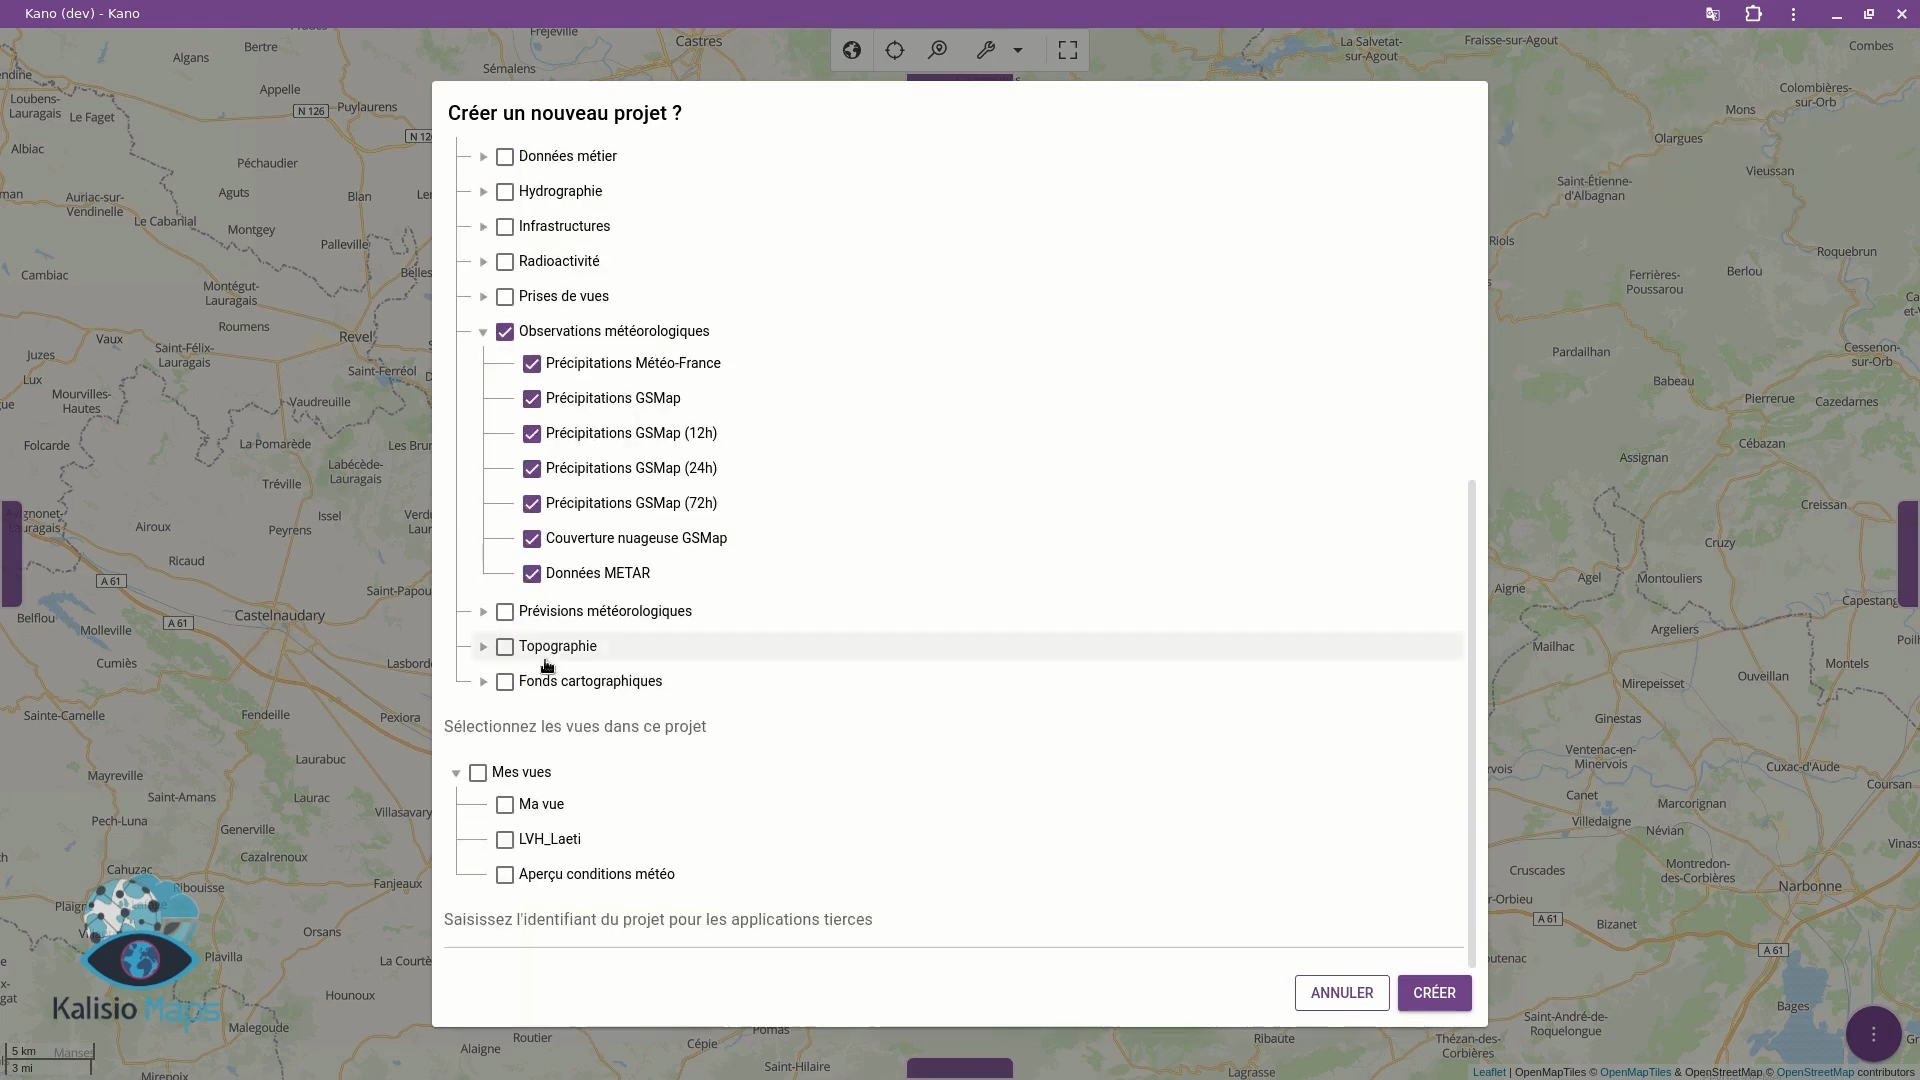This screenshot has width=1920, height=1080.
Task: Collapse Observations météorologiques tree node
Action: [483, 332]
